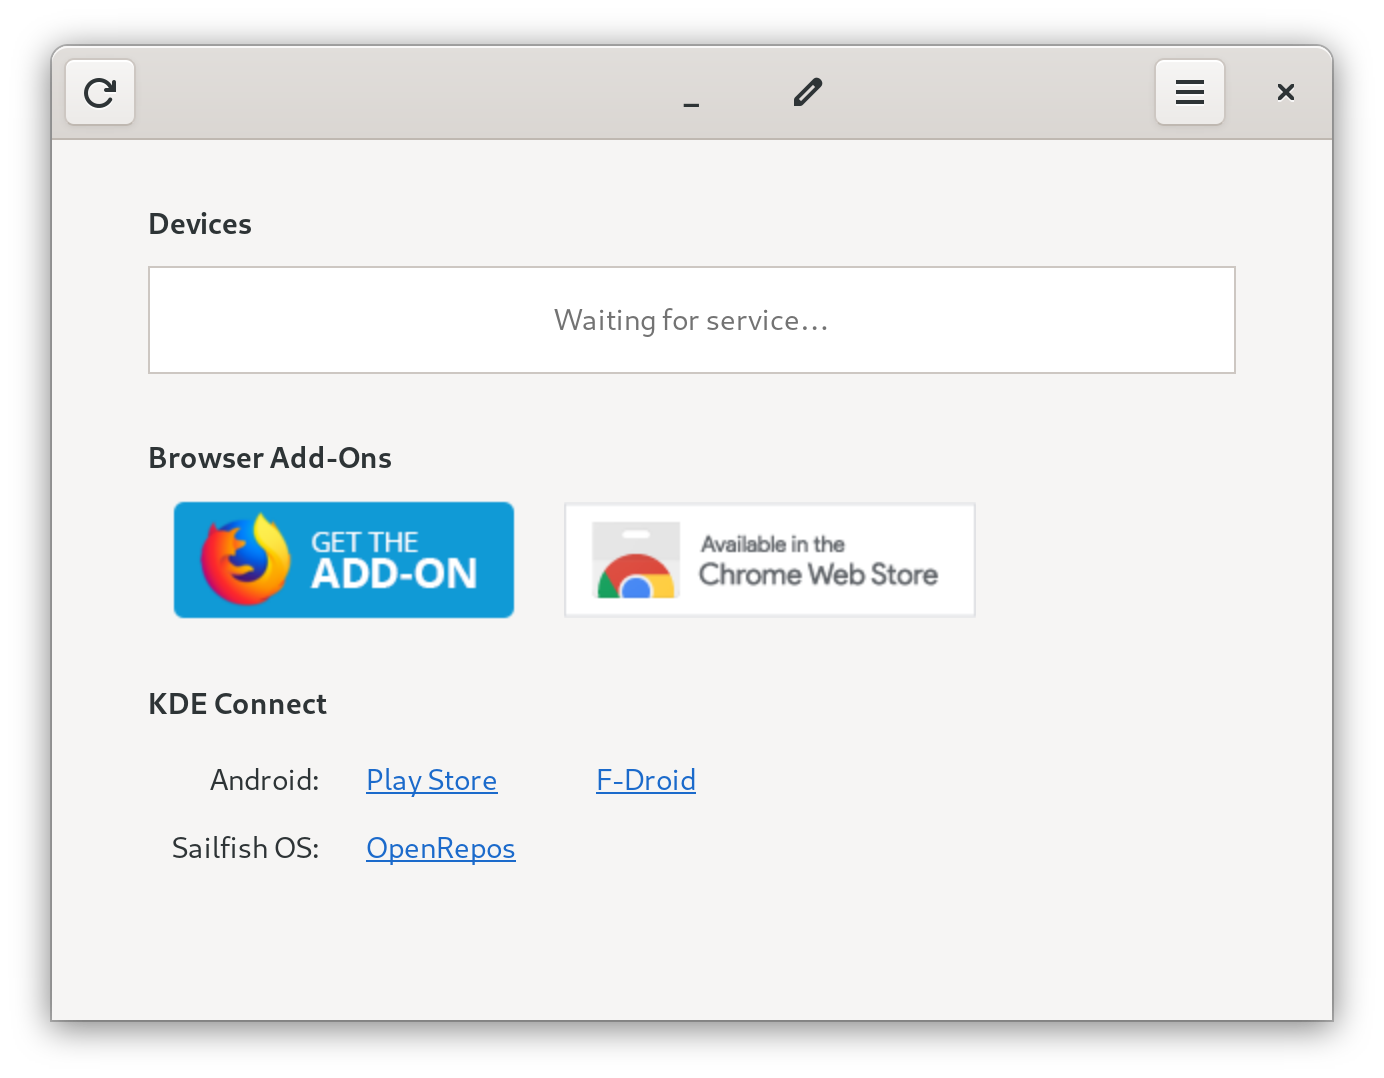Click the KDE Connect heading

238,704
